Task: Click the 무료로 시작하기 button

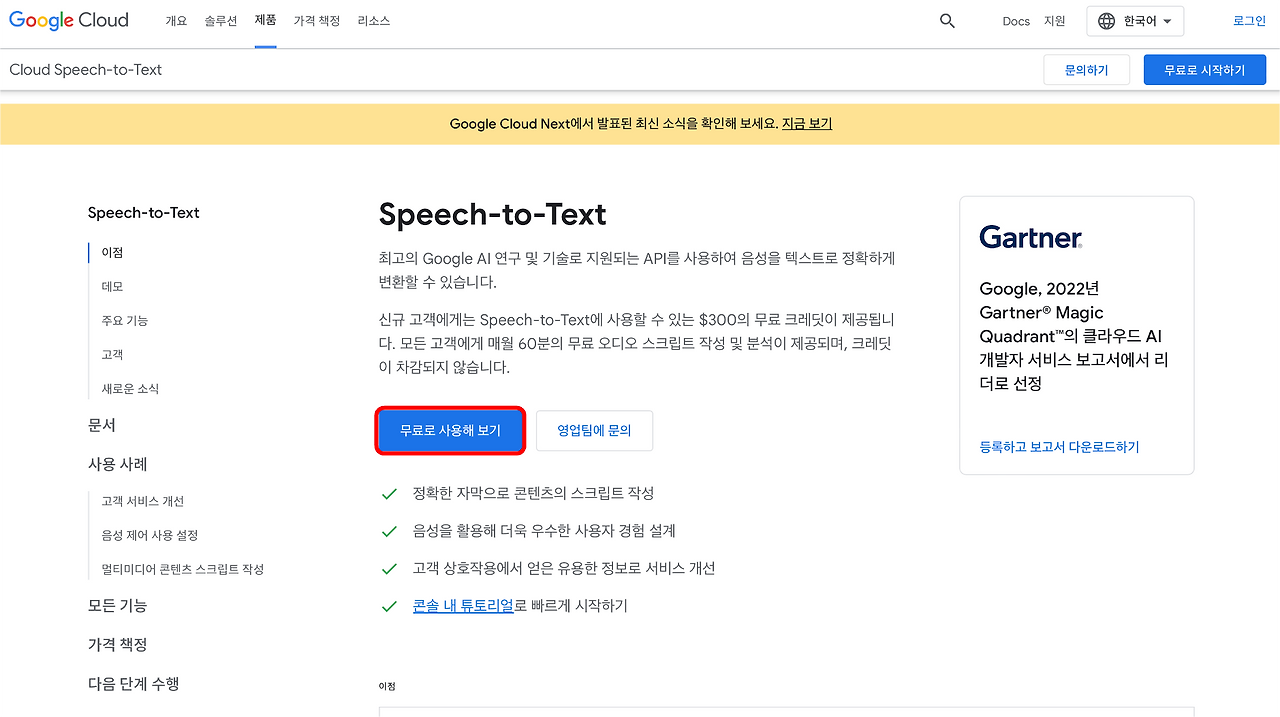Action: 1204,69
